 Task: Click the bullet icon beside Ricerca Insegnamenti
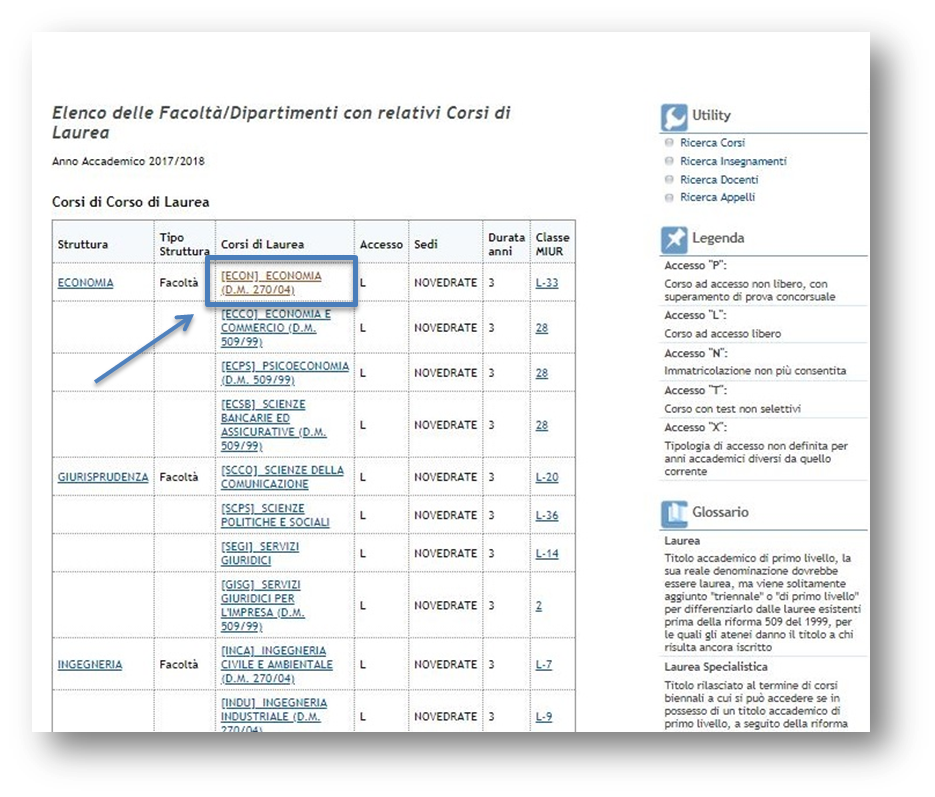(x=669, y=161)
